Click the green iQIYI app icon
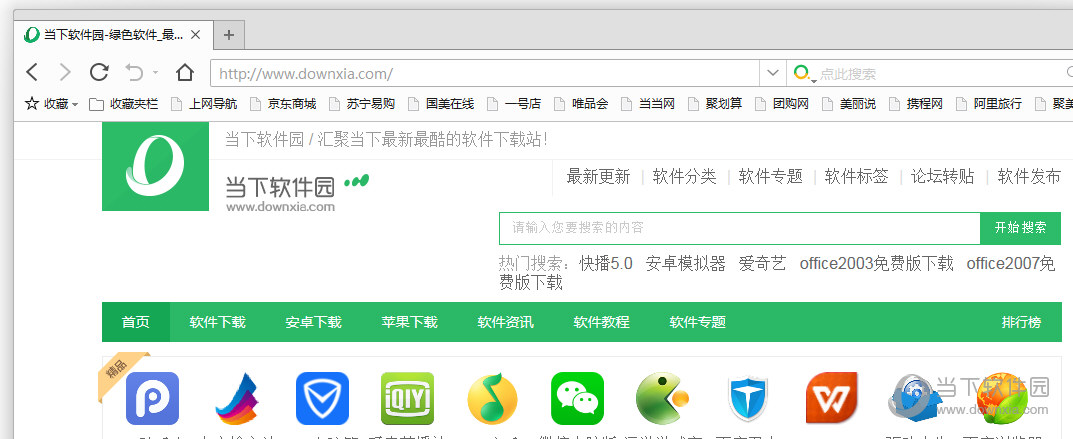 [x=408, y=398]
